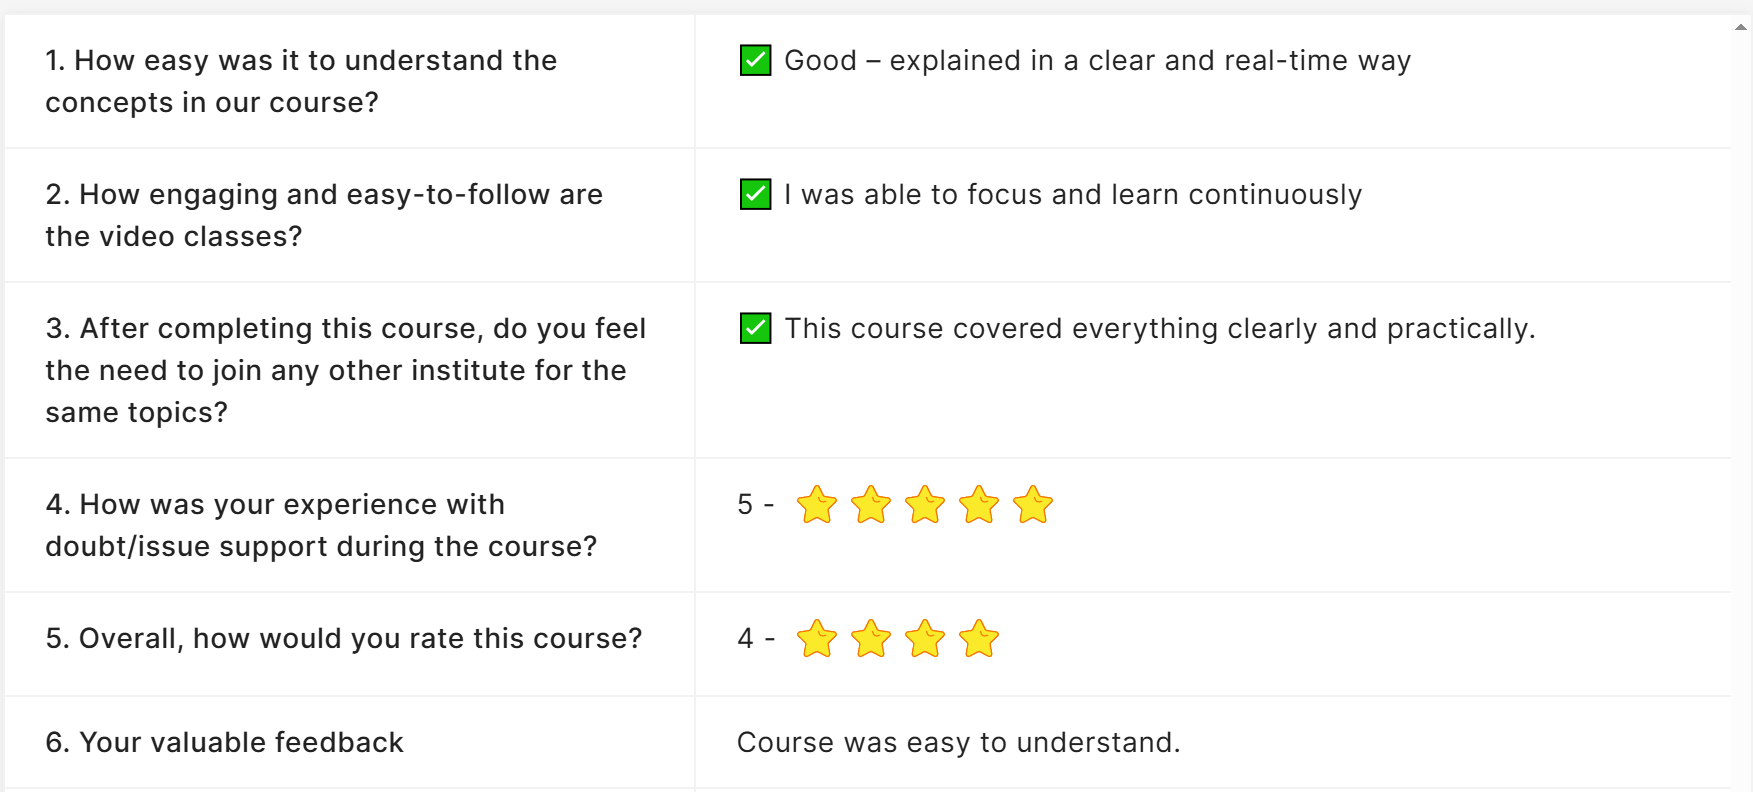
Task: Click the second star in the five-star support rating
Action: [871, 505]
